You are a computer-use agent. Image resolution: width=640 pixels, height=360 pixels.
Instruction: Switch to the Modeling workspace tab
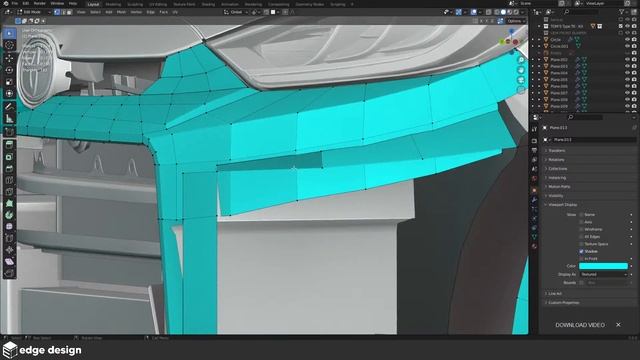pyautogui.click(x=113, y=4)
